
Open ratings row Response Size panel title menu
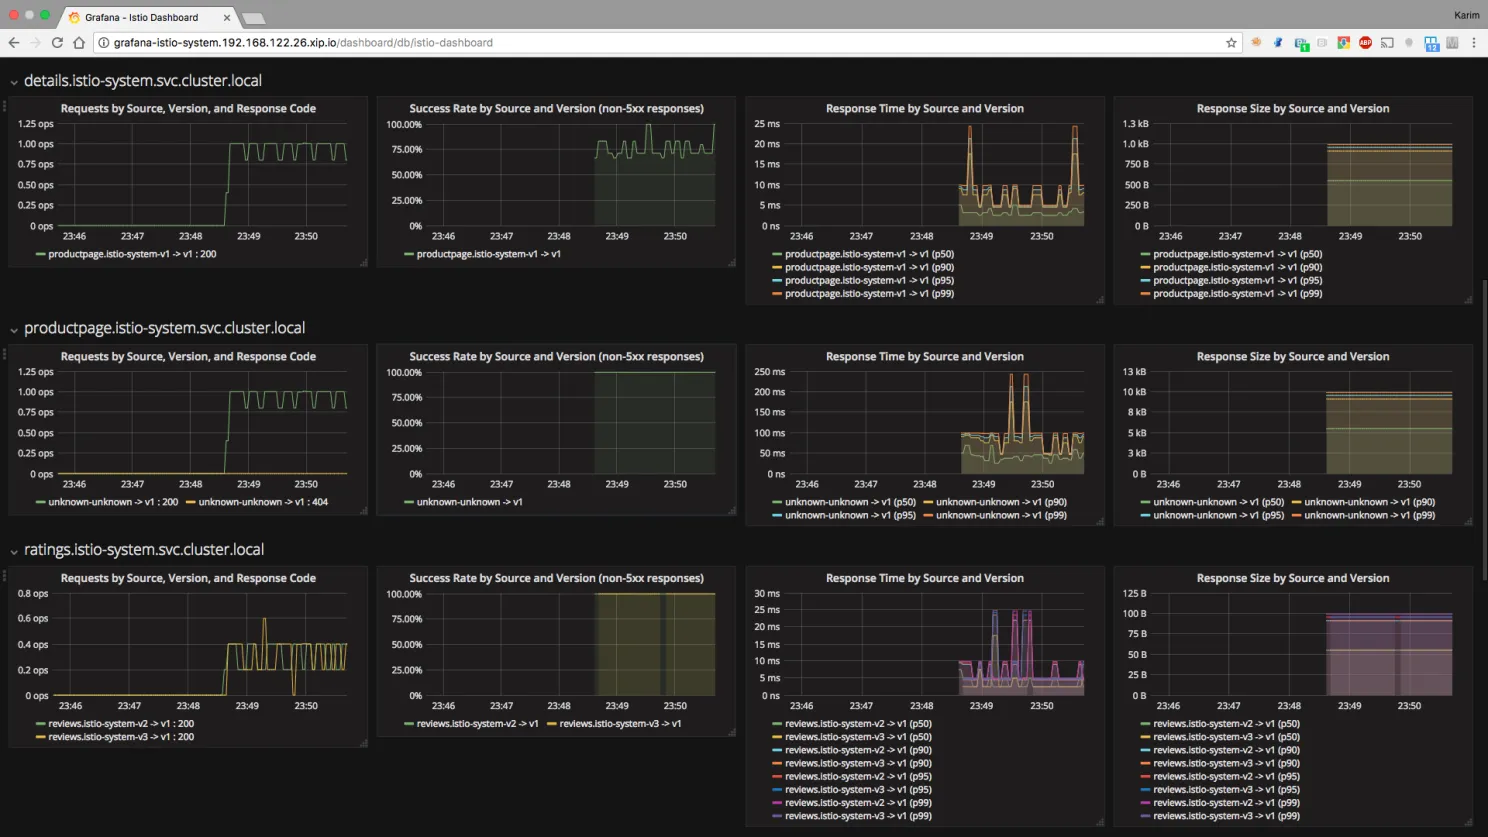[x=1293, y=578]
